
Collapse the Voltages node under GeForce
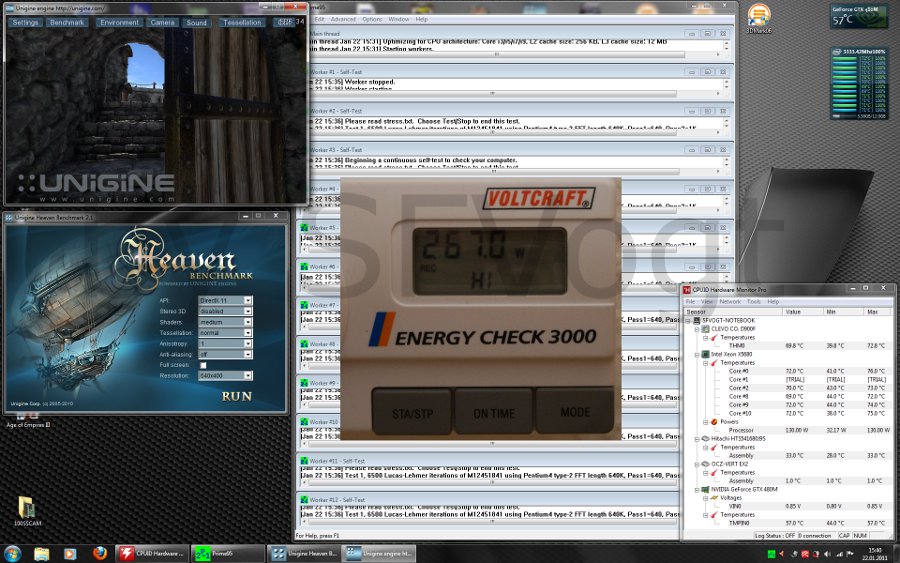point(705,498)
